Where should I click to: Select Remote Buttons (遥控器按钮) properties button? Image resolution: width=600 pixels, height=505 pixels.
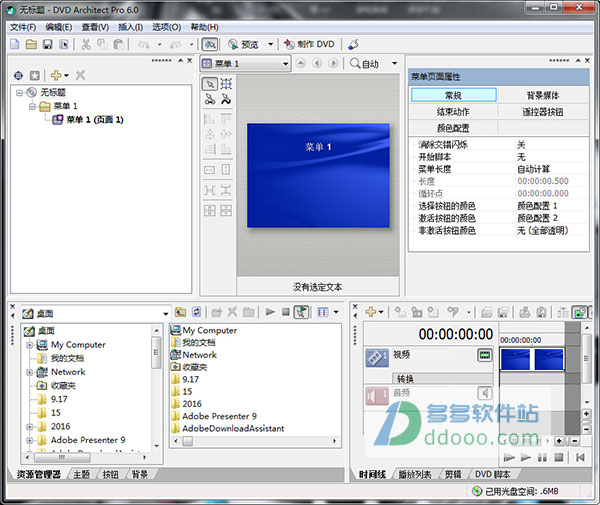point(543,112)
